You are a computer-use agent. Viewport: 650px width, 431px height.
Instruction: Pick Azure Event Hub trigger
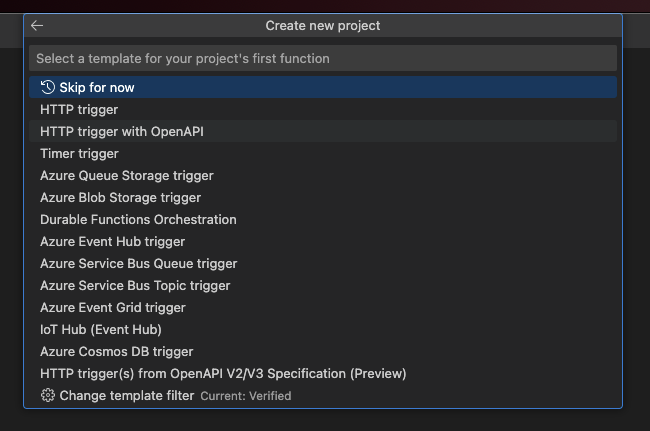pyautogui.click(x=112, y=242)
